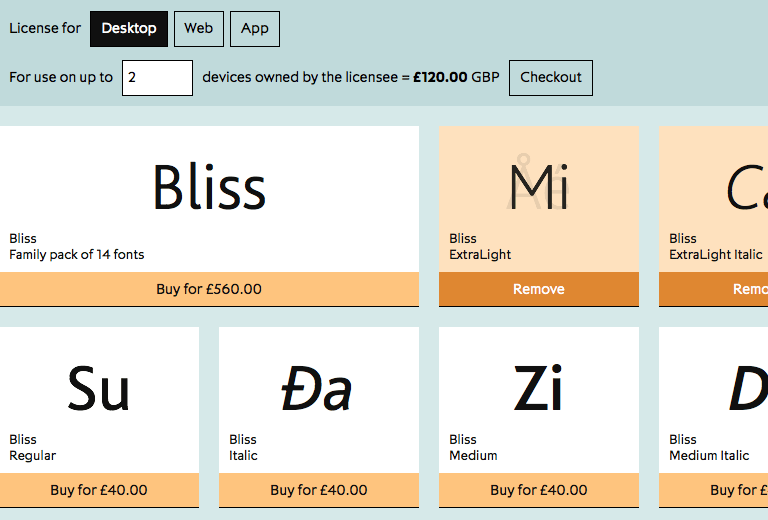Viewport: 768px width, 520px height.
Task: View the Mi ExtraLight glyph sample
Action: pyautogui.click(x=539, y=185)
